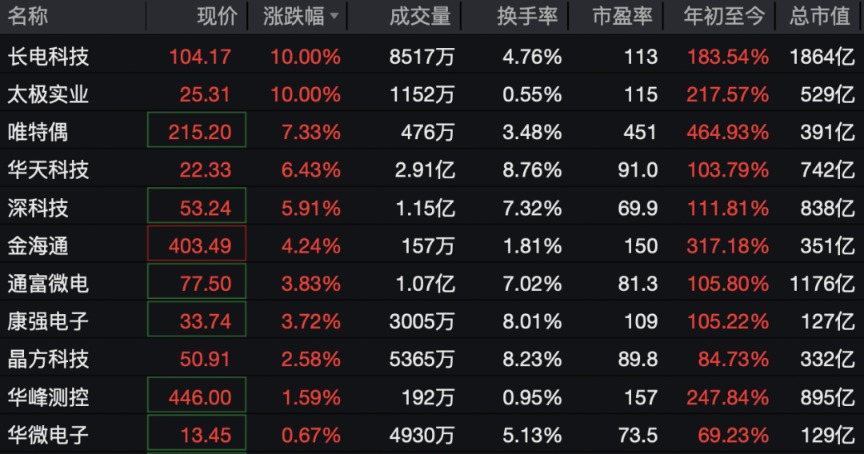
Task: Click 5.91% change for 深科技
Action: tap(311, 208)
